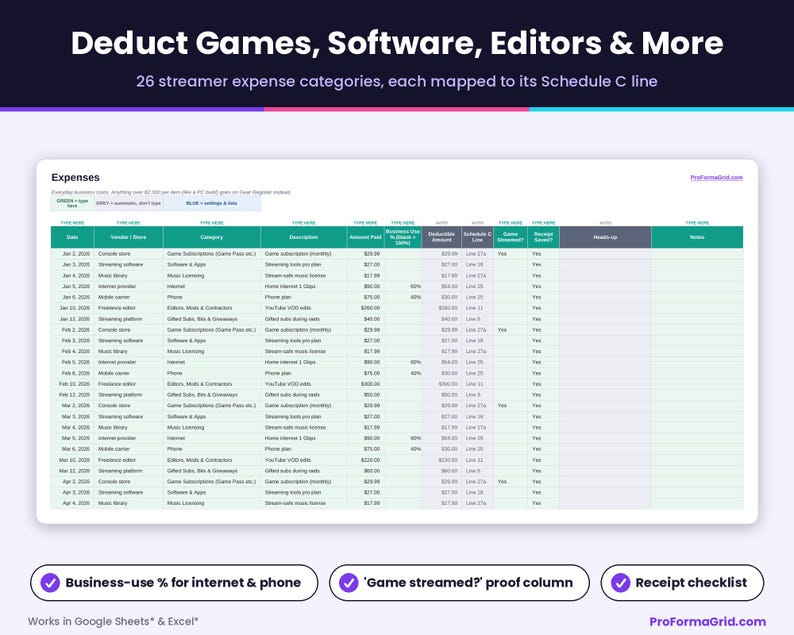Viewport: 794px width, 635px height.
Task: Click the 'Works in Google Sheets* & Excel*' footer text
Action: pos(113,621)
